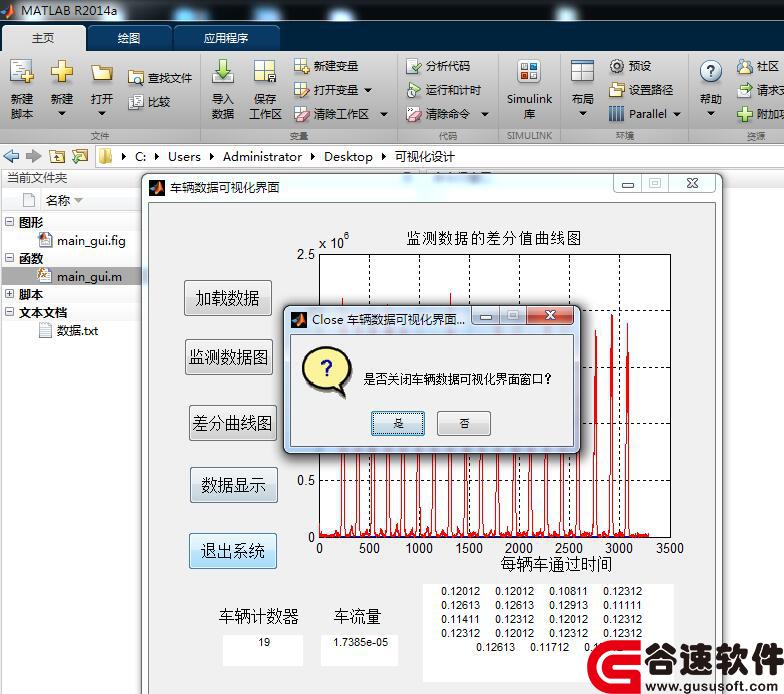Open the Parallel dropdown arrow
The image size is (784, 694).
pyautogui.click(x=677, y=114)
